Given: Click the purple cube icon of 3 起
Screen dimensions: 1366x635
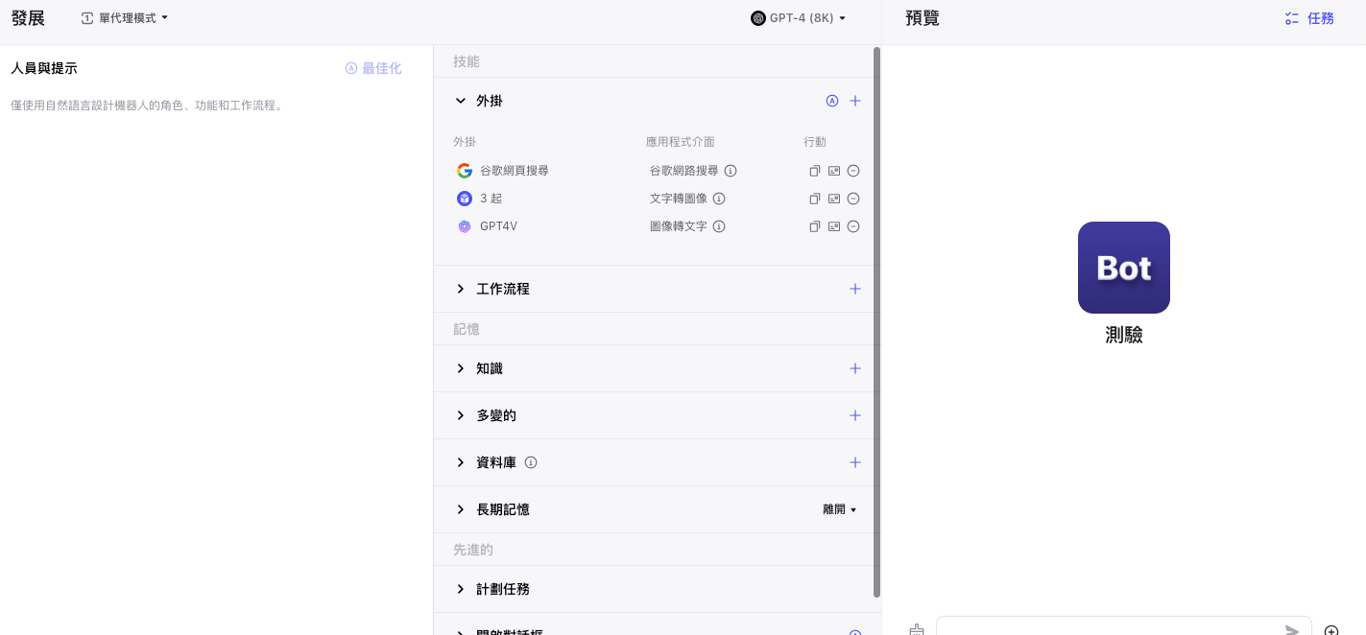Looking at the screenshot, I should click(464, 199).
